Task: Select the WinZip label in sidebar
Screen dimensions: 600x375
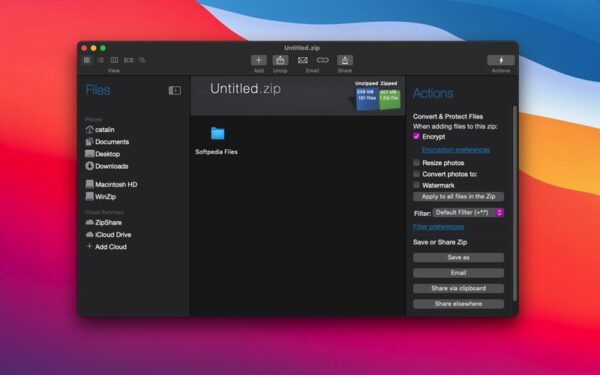Action: pos(106,197)
